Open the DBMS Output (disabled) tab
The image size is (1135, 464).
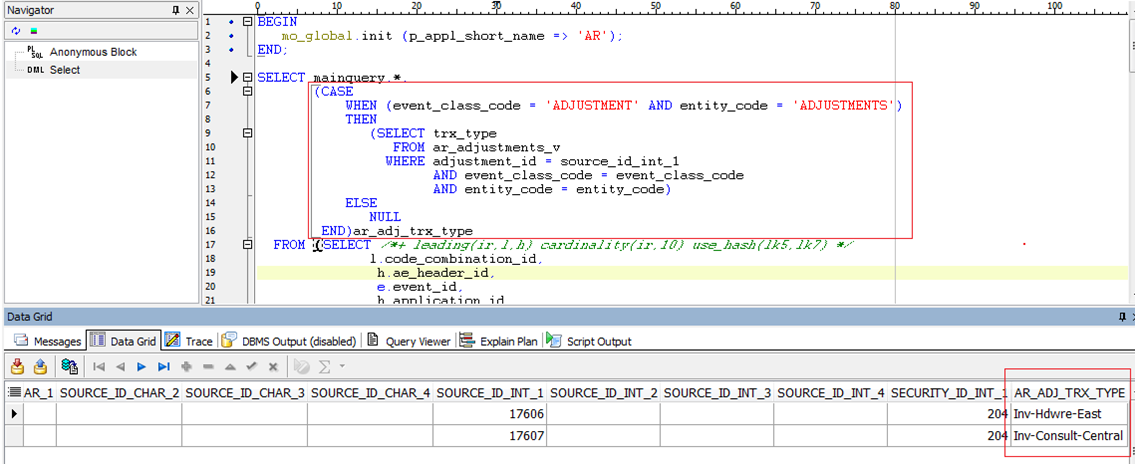pos(290,341)
